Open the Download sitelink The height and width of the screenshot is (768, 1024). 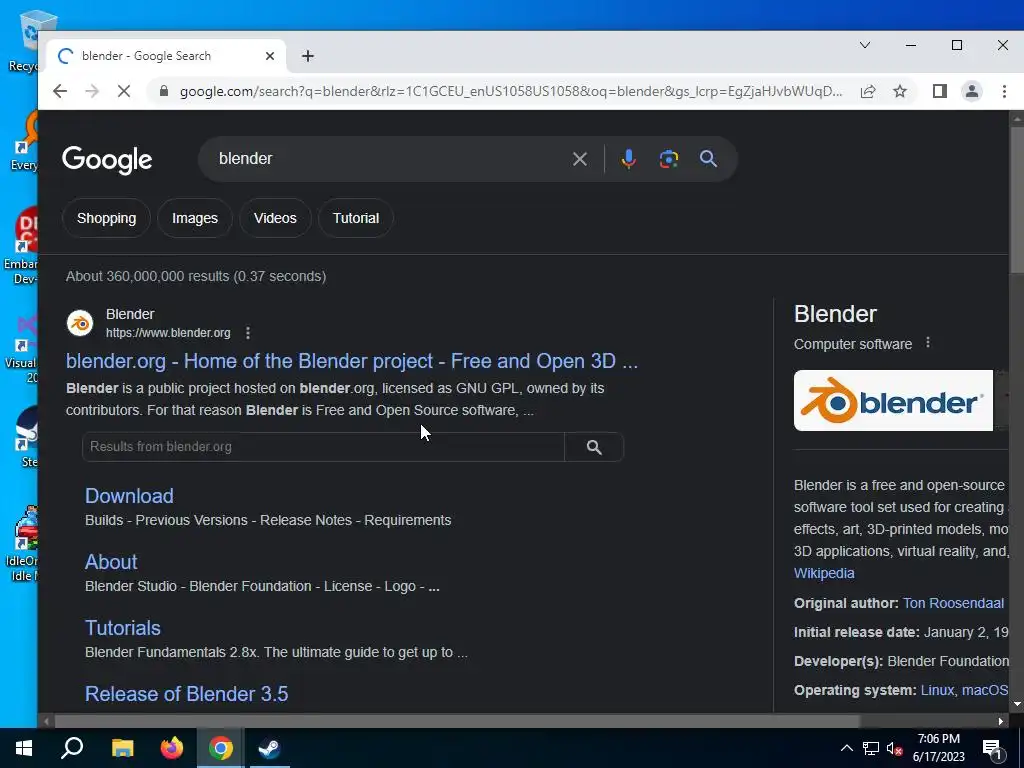[x=129, y=496]
